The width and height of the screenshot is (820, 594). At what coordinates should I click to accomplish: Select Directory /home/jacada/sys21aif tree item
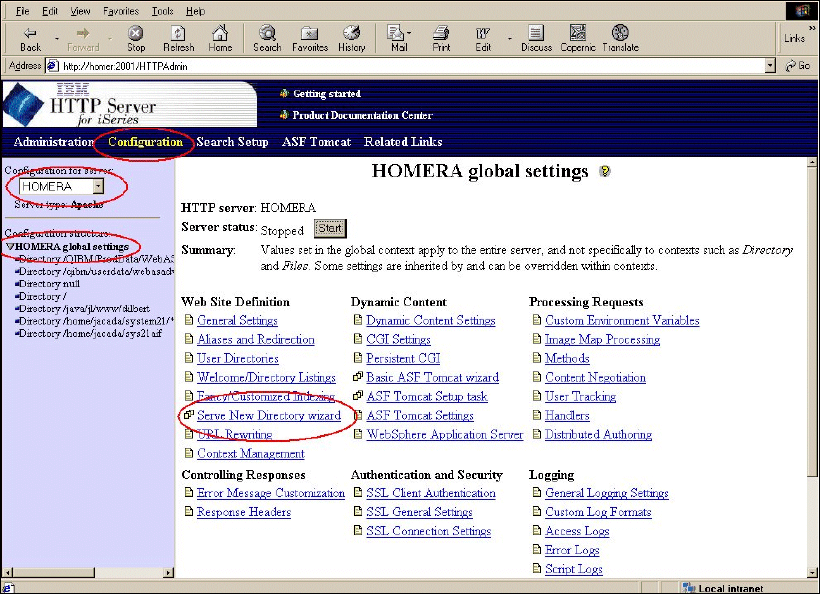click(90, 333)
